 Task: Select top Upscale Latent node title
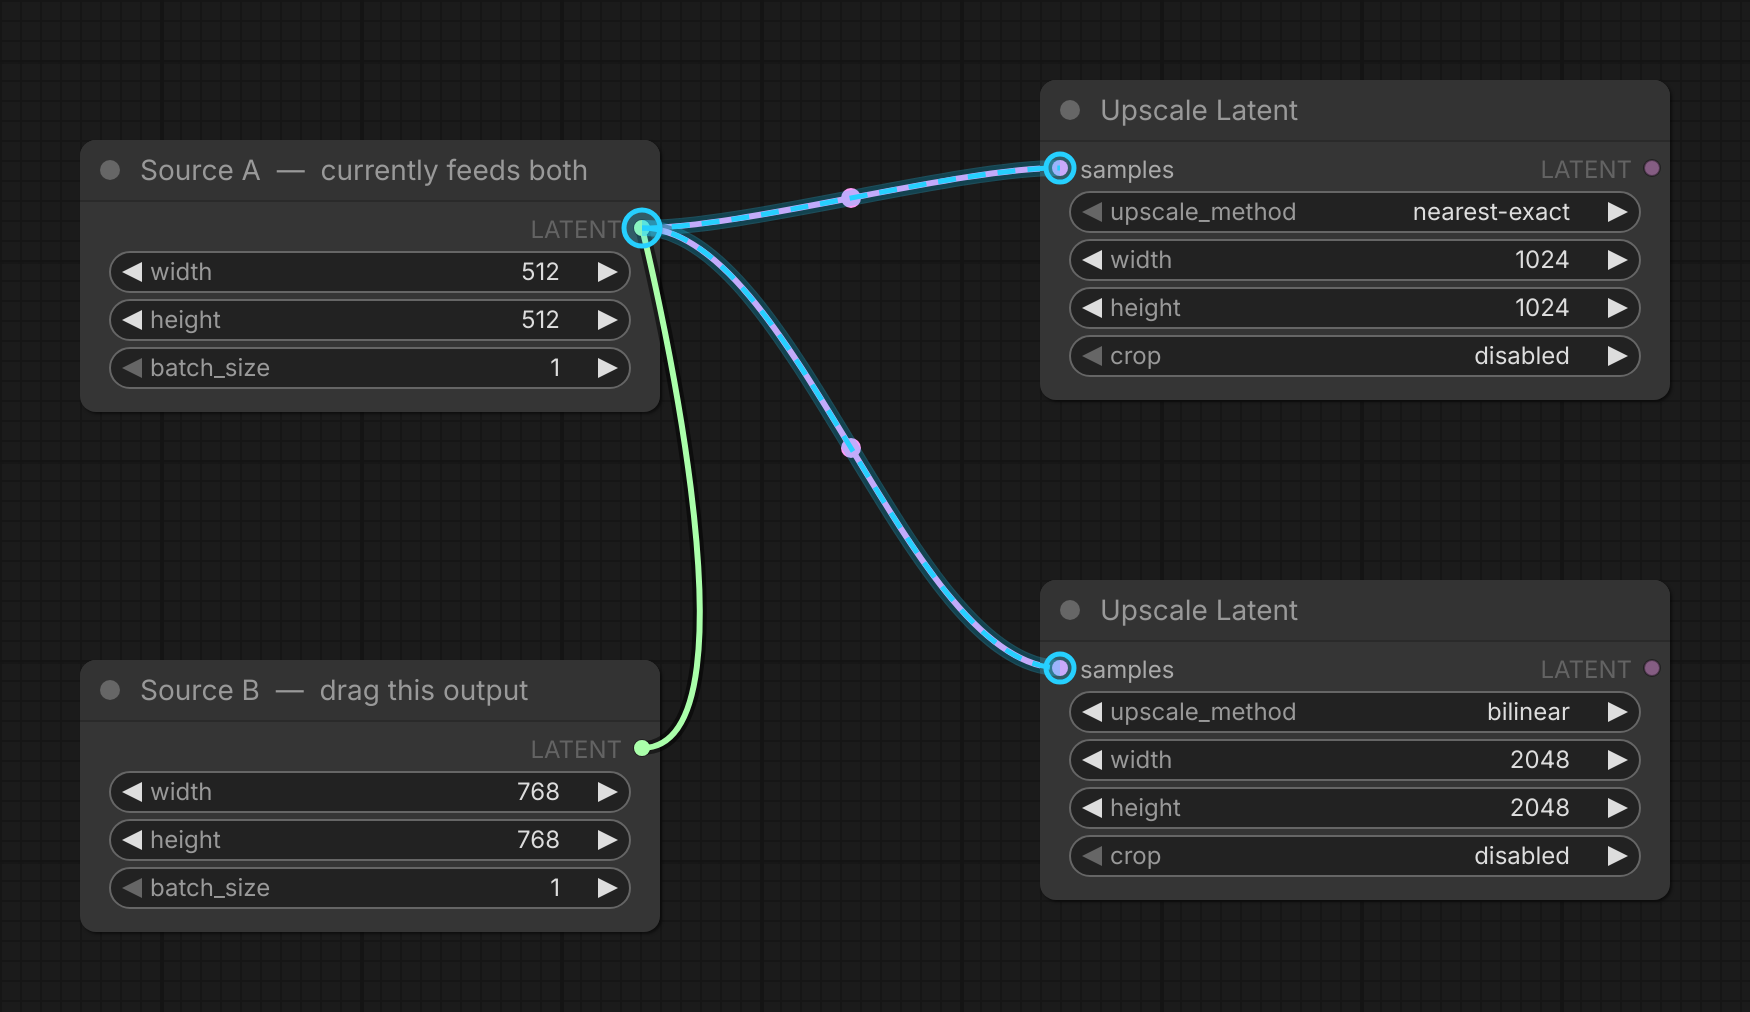[1199, 110]
